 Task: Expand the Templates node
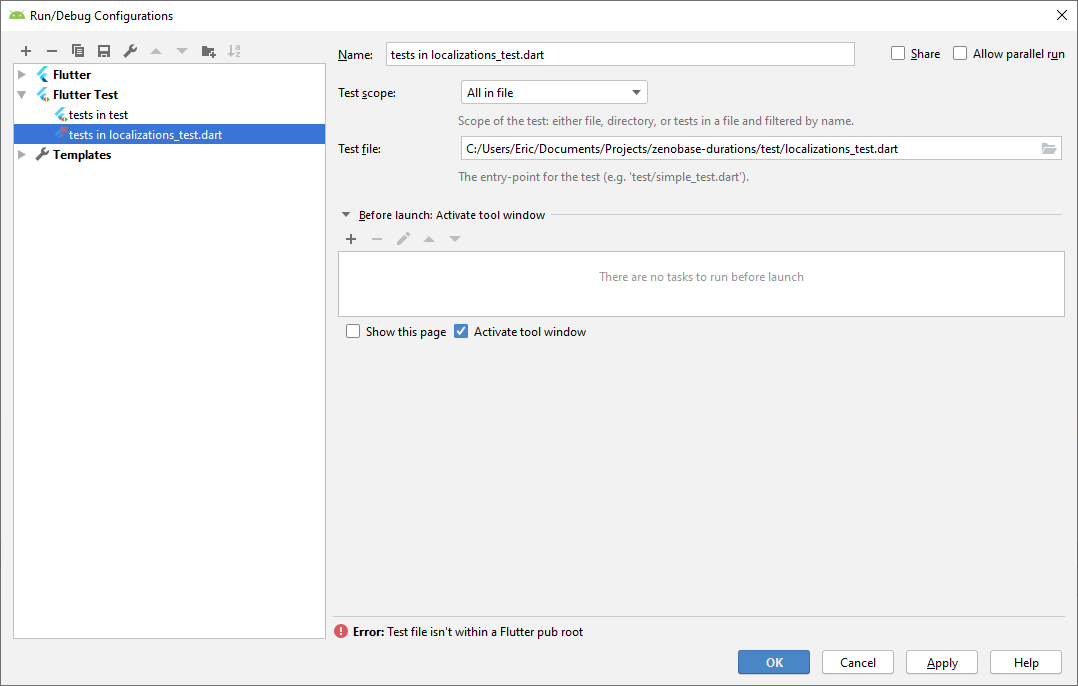(22, 154)
